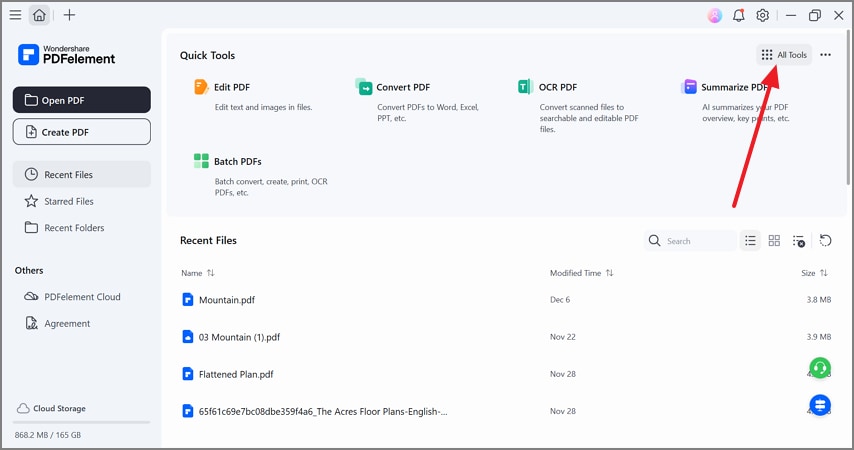This screenshot has height=450, width=854.
Task: Clear the recent files list icon
Action: [798, 241]
